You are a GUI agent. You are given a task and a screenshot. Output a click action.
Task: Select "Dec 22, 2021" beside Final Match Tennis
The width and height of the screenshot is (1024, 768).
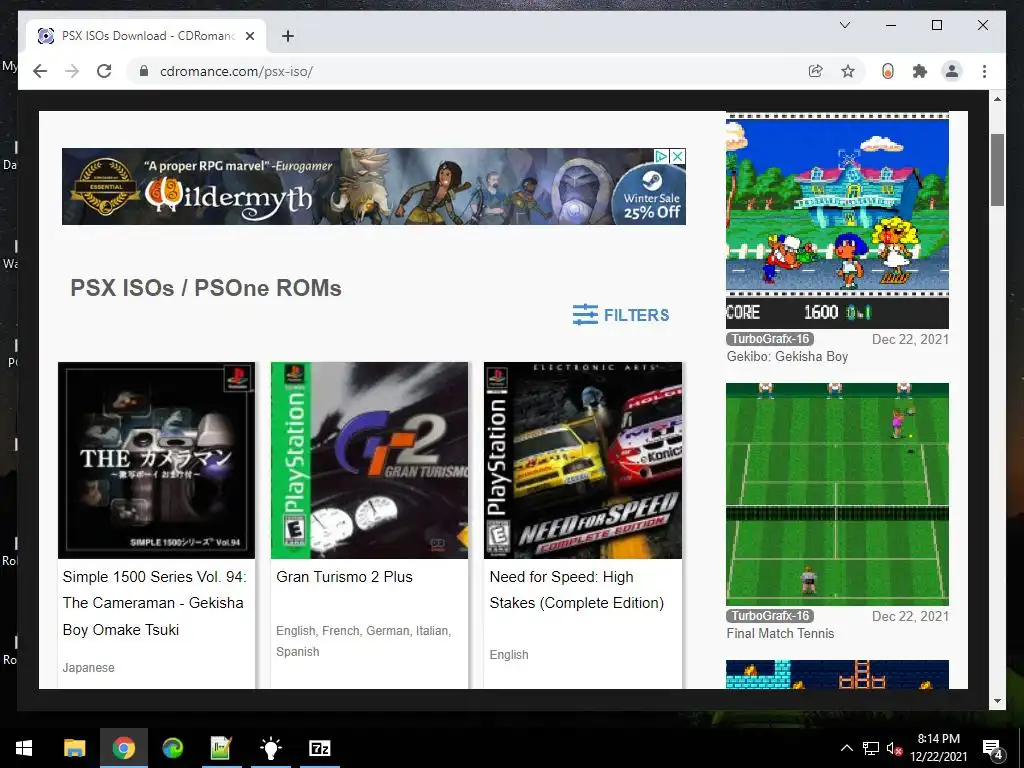pyautogui.click(x=910, y=616)
